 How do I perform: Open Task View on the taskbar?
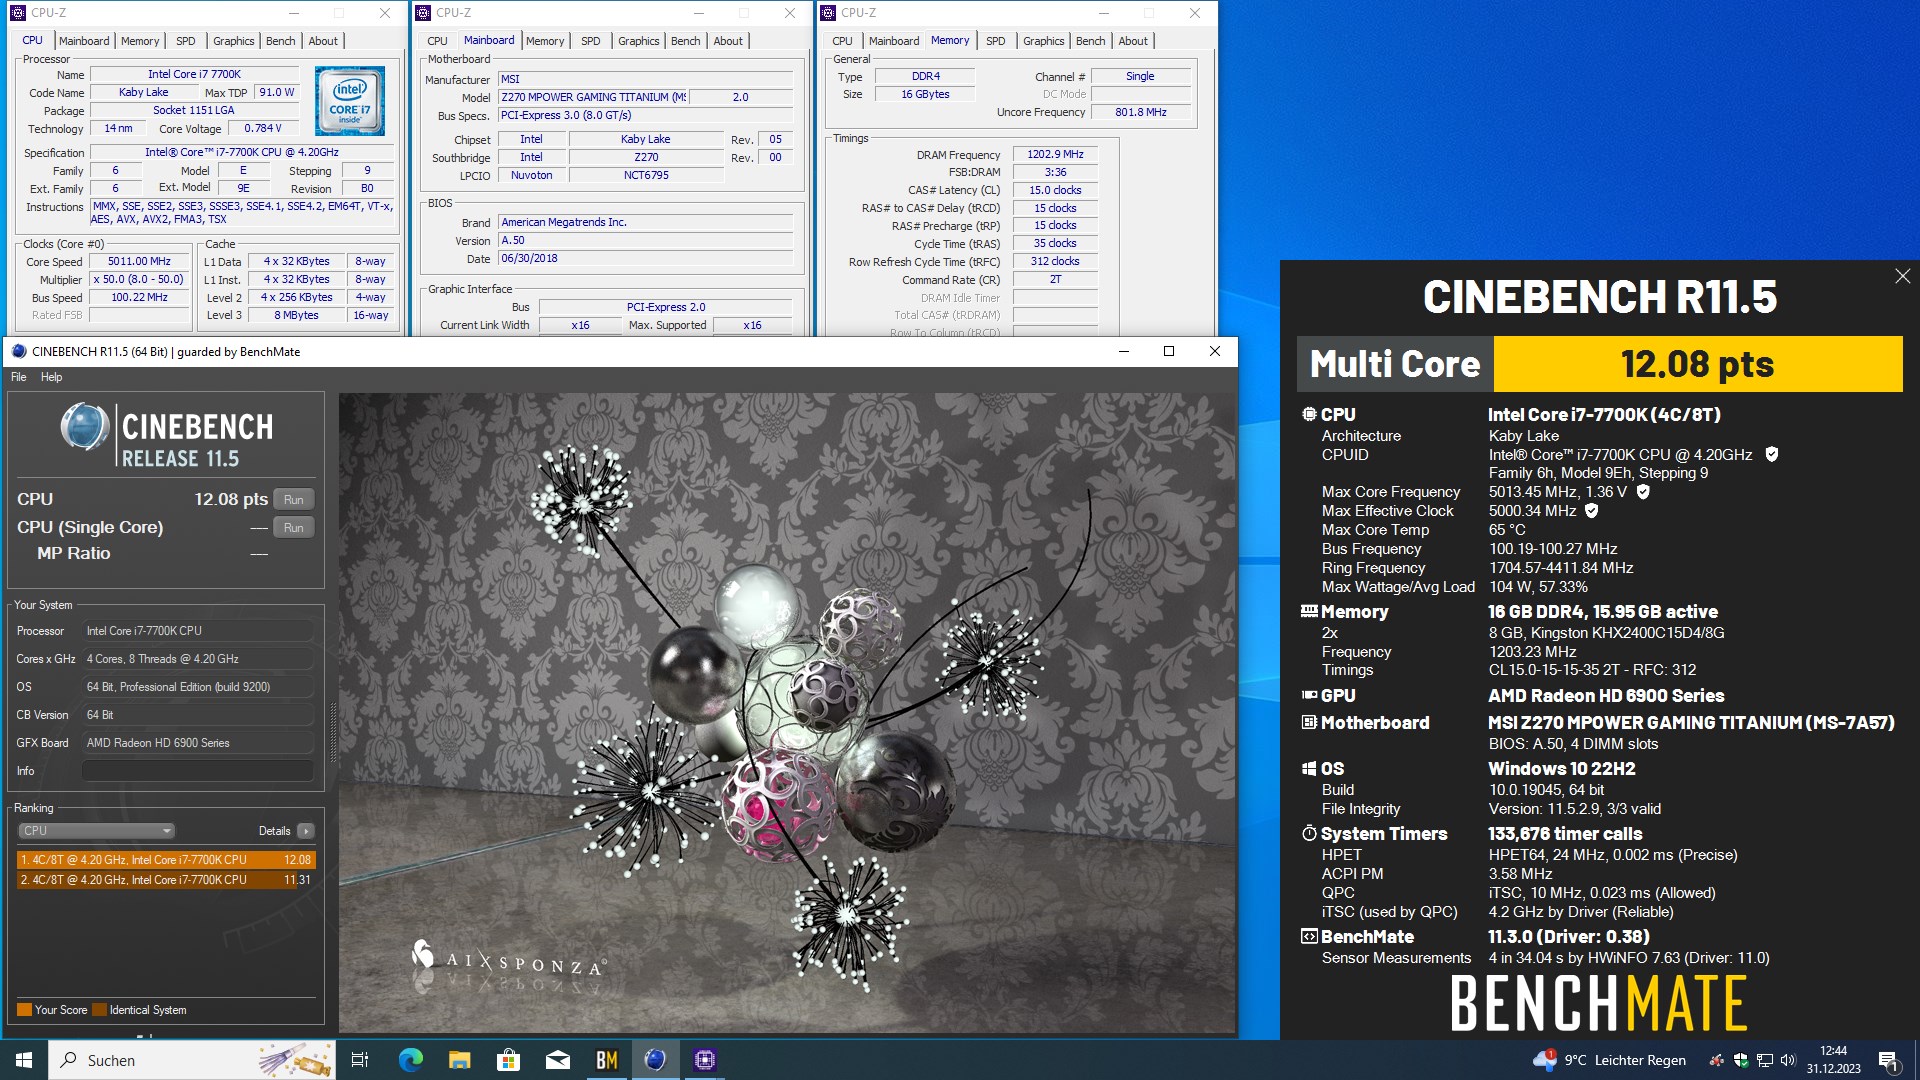360,1060
